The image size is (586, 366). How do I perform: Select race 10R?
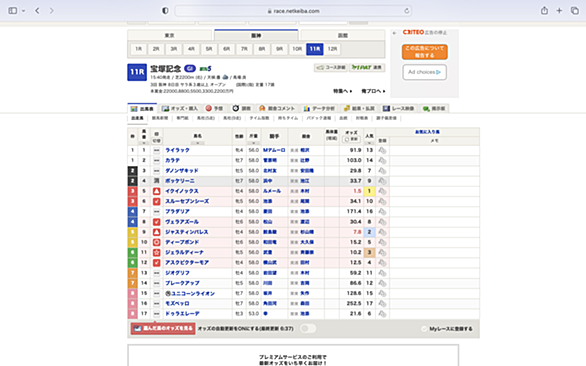297,49
